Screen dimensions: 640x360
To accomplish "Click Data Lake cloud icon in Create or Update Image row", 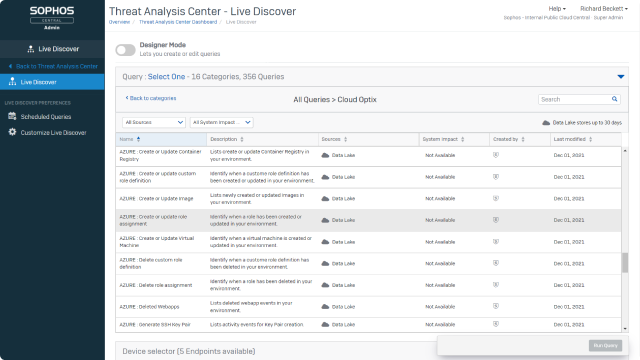I will click(x=325, y=199).
